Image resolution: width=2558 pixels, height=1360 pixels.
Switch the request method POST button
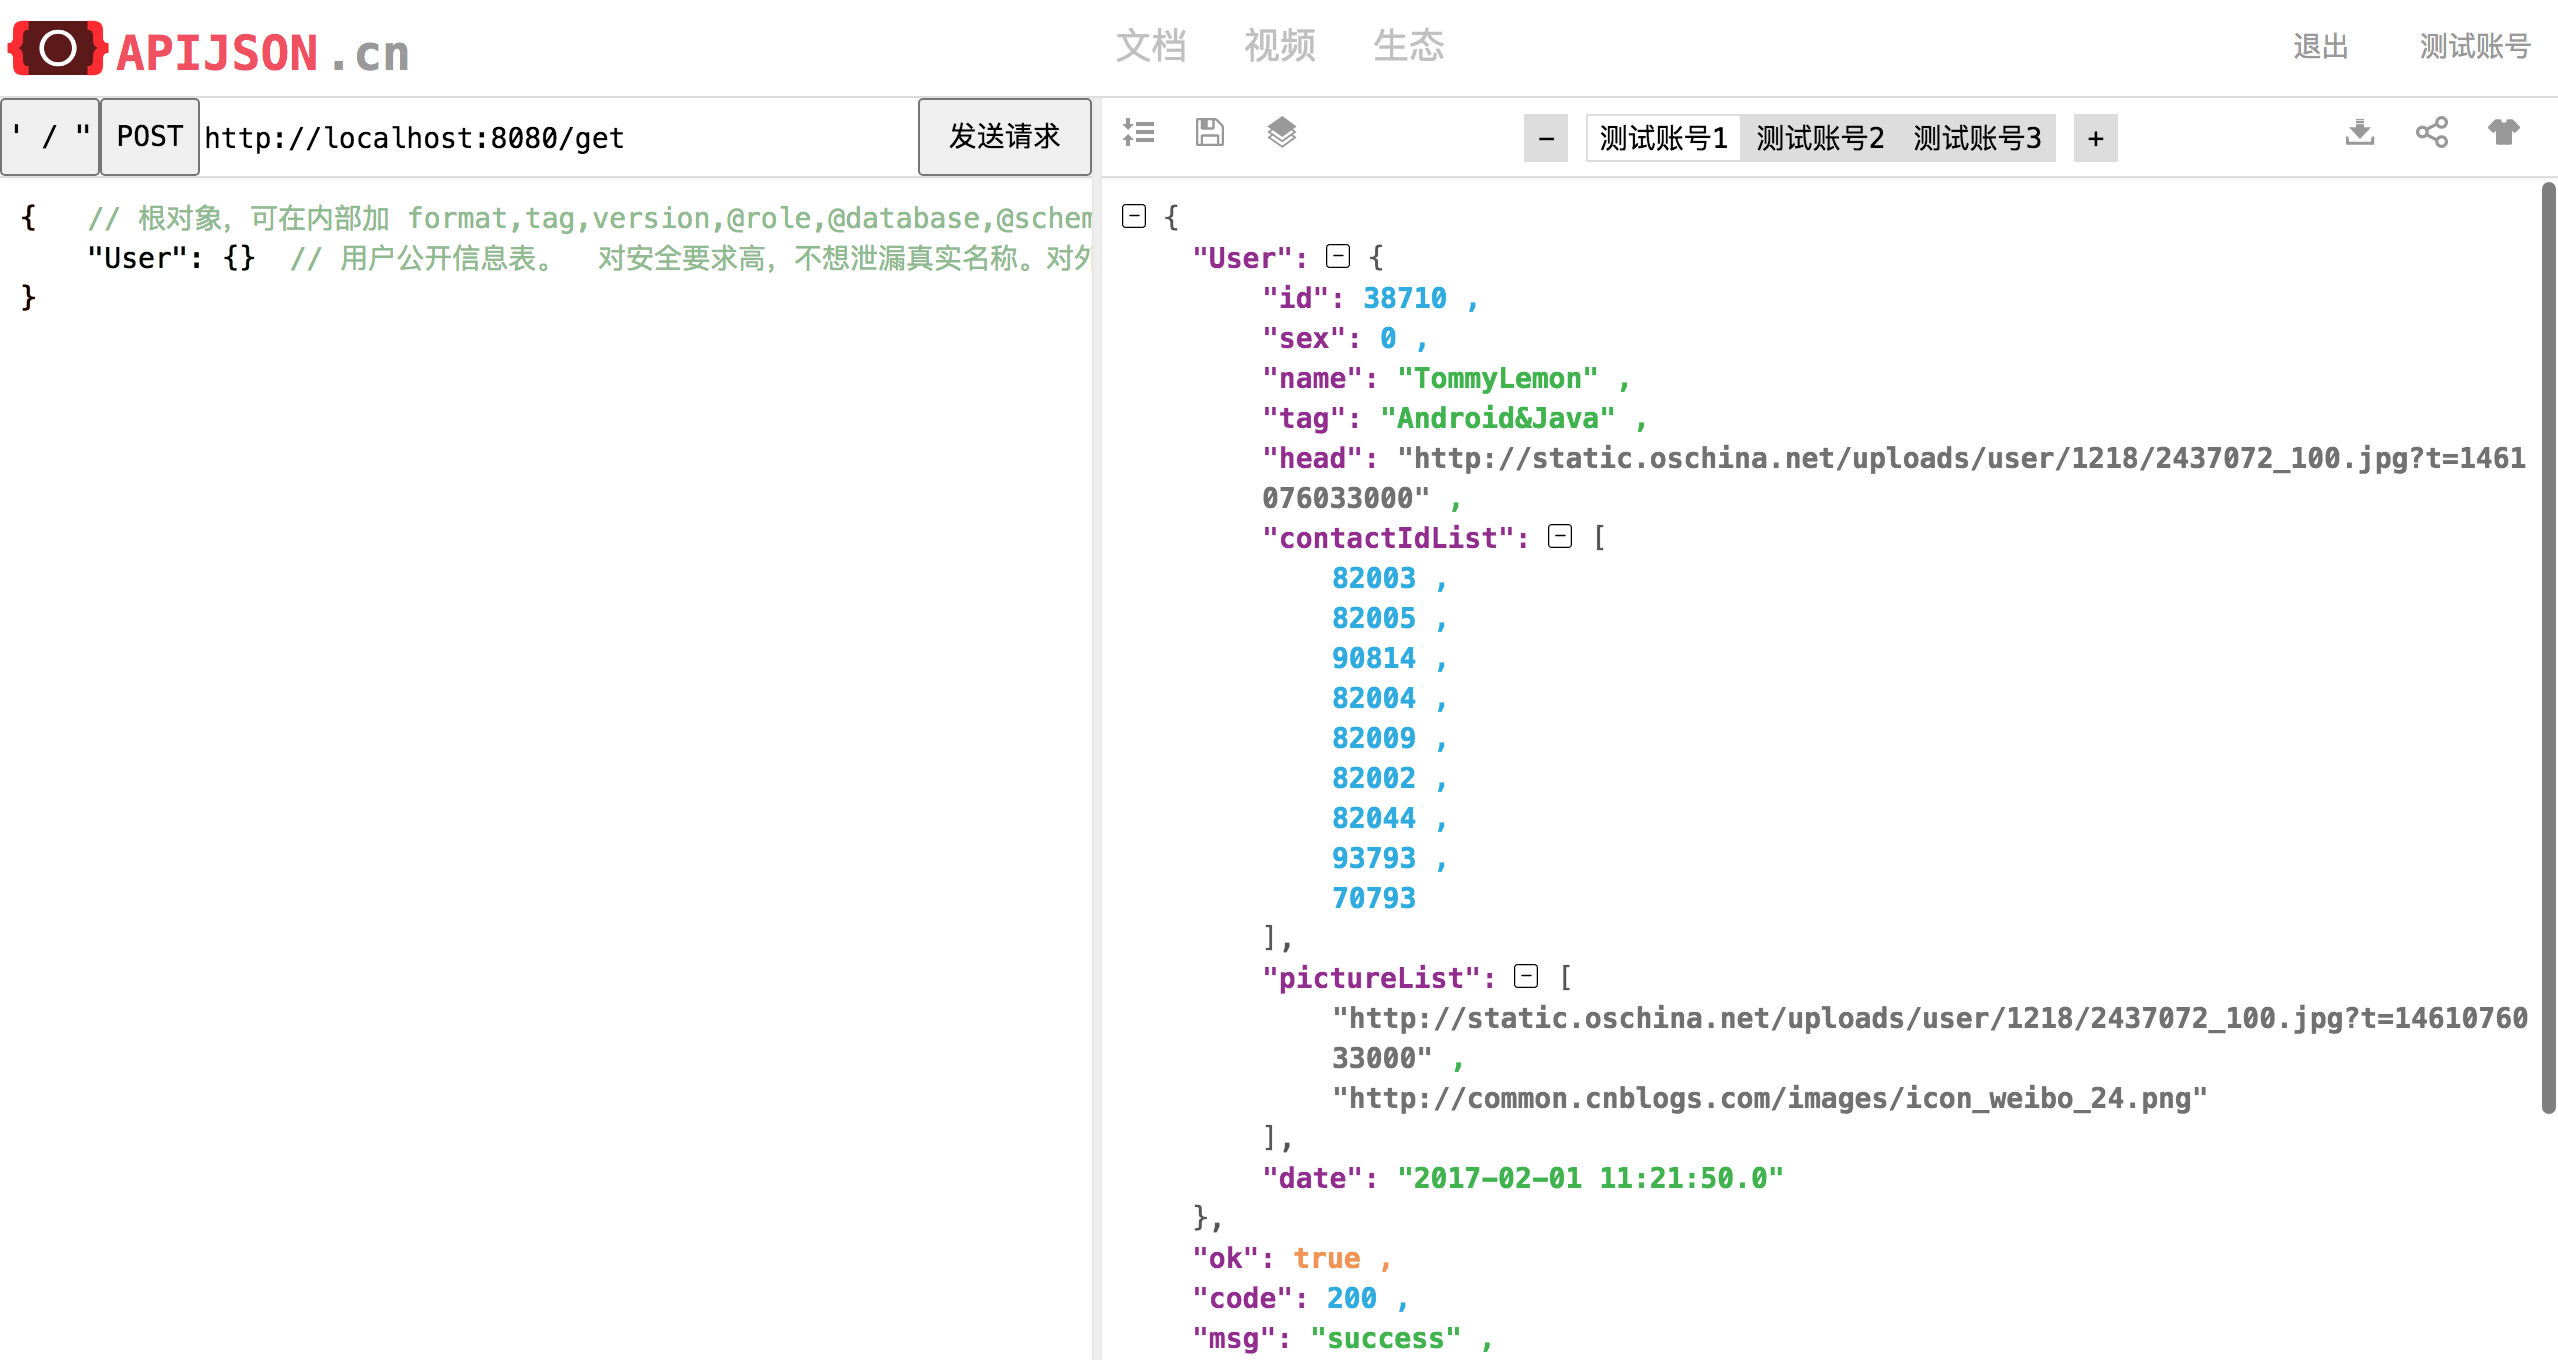click(x=150, y=137)
